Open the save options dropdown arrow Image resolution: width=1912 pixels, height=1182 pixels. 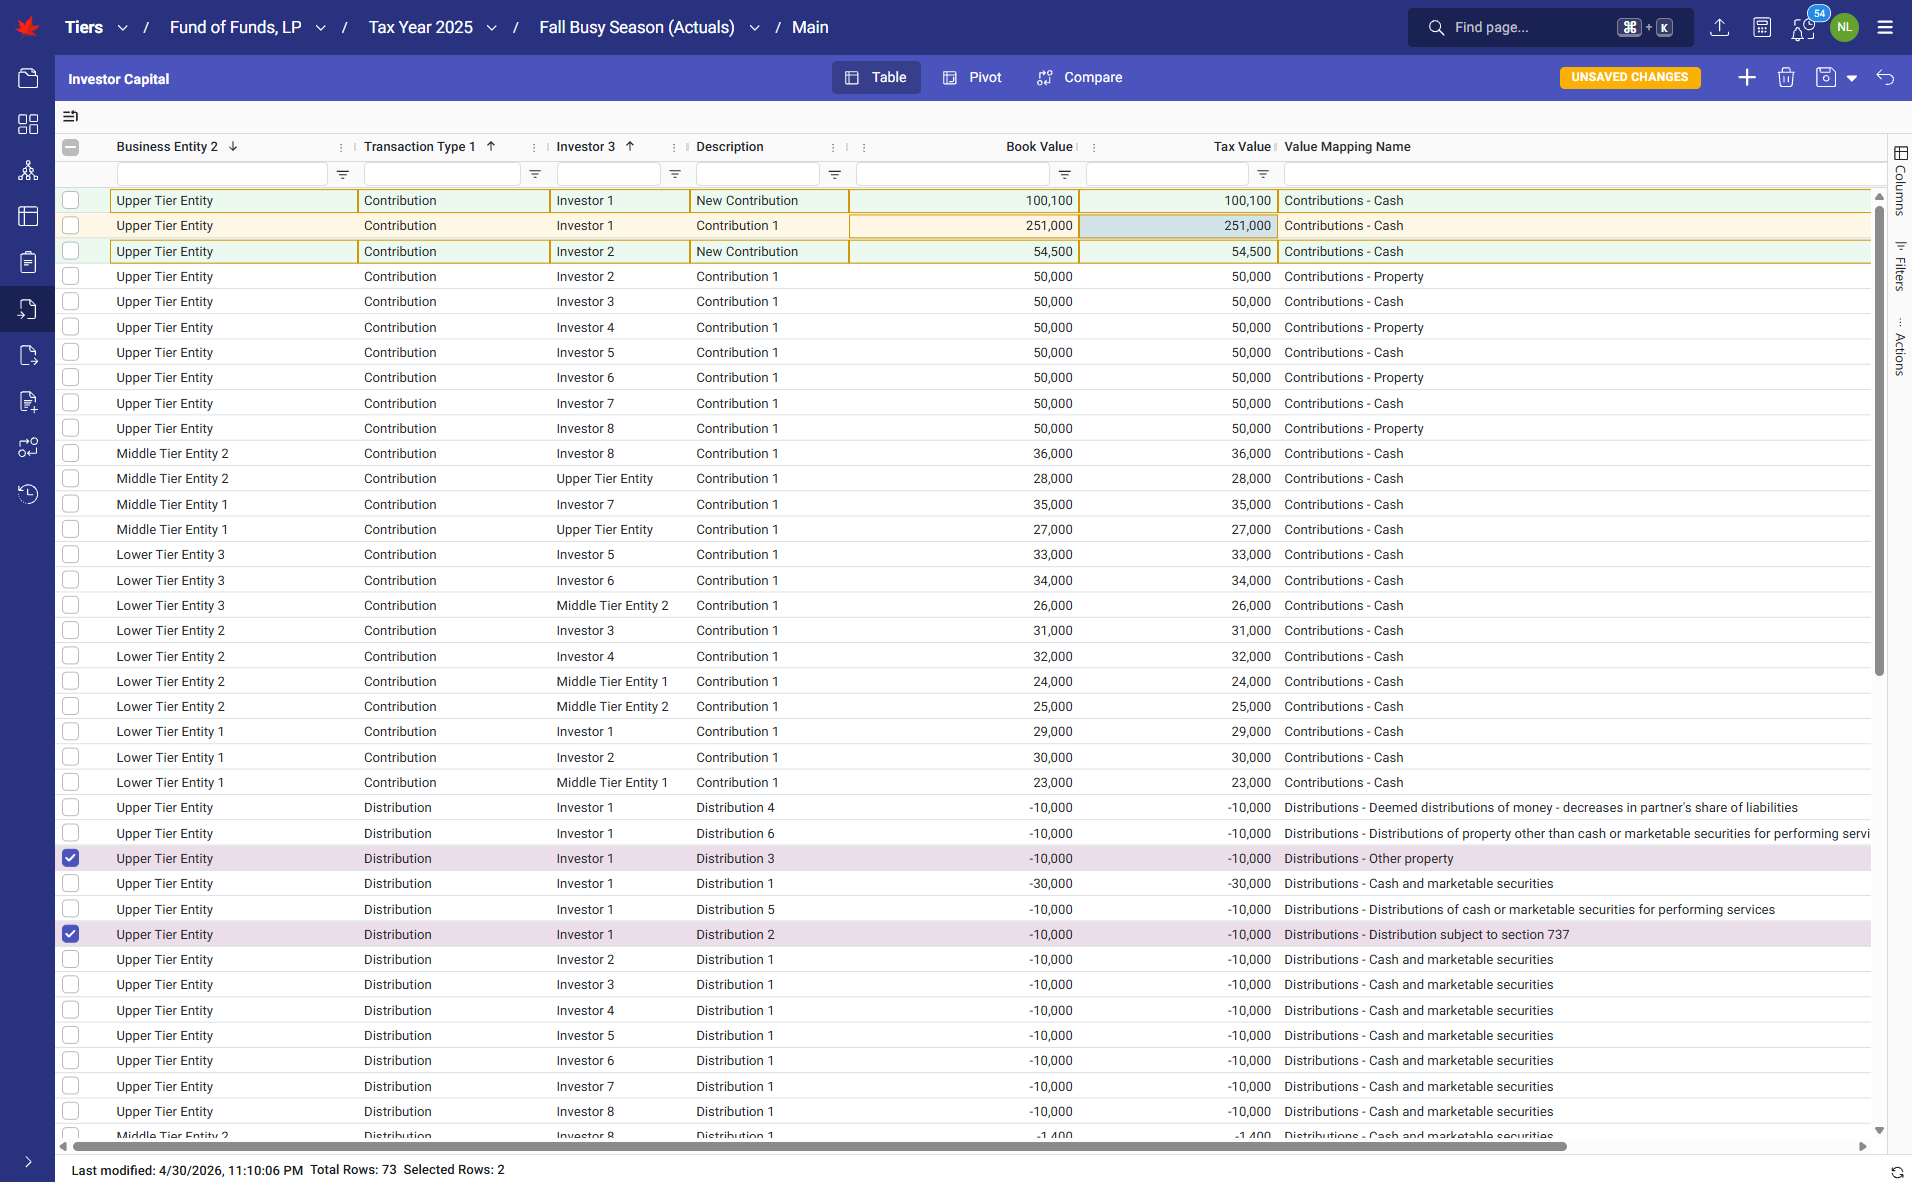click(1852, 78)
